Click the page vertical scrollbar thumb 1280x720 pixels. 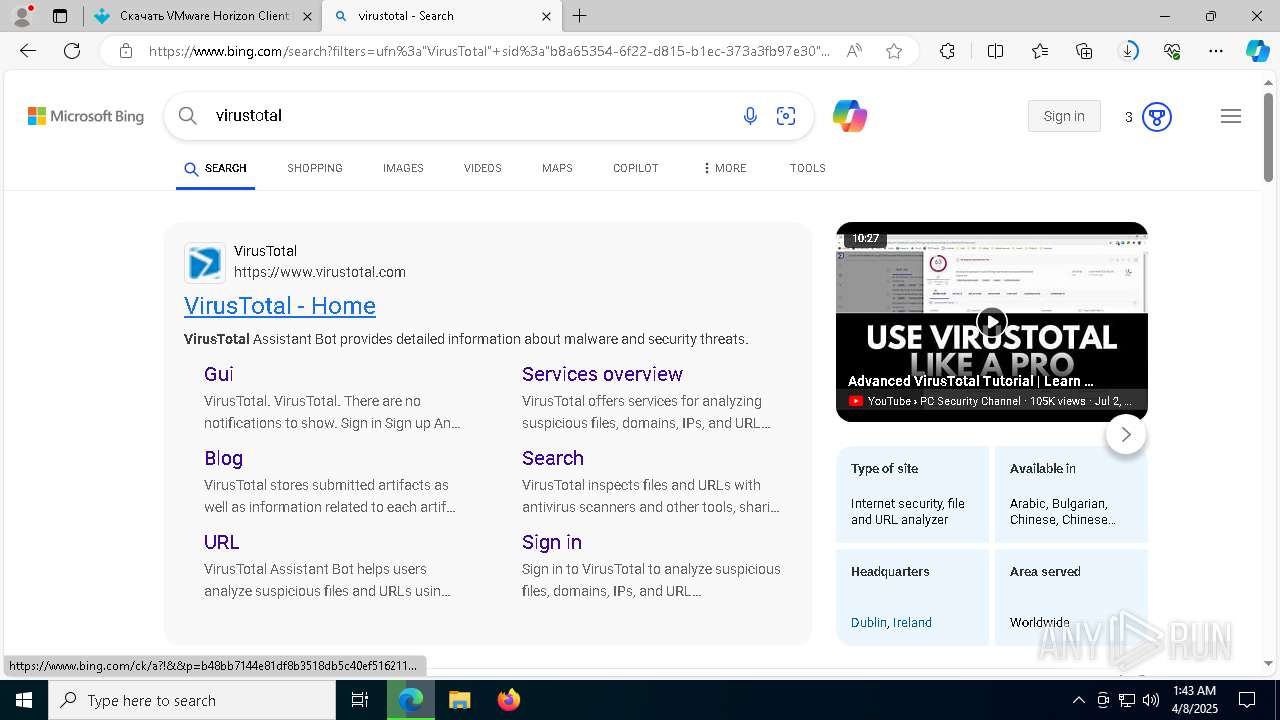pos(1268,137)
